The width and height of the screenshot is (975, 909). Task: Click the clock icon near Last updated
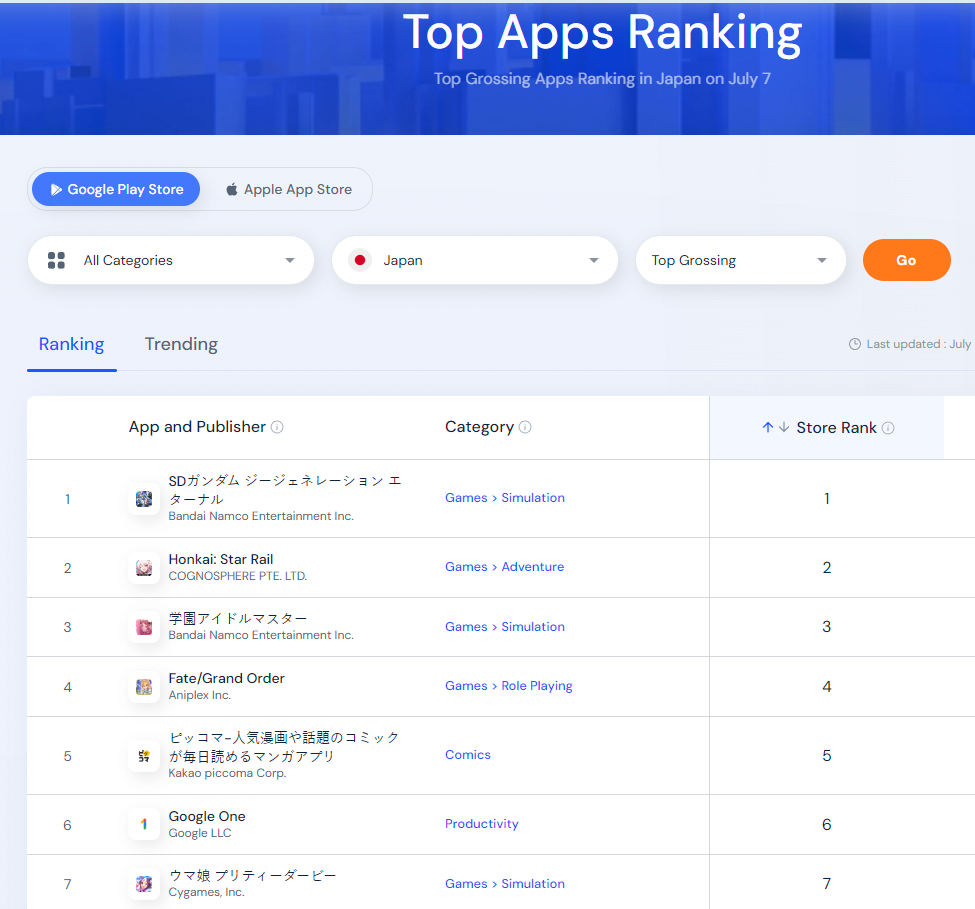tap(855, 344)
